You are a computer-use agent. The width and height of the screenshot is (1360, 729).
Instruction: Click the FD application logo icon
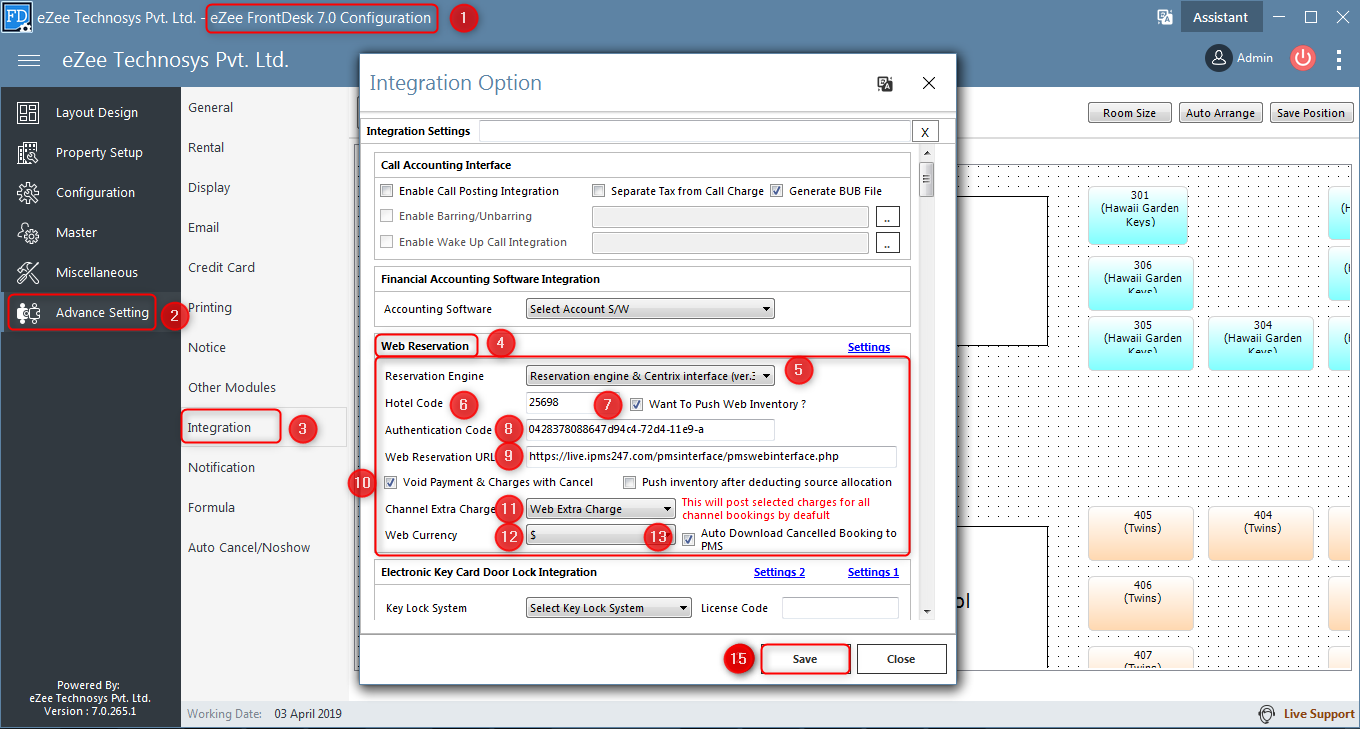pos(17,17)
